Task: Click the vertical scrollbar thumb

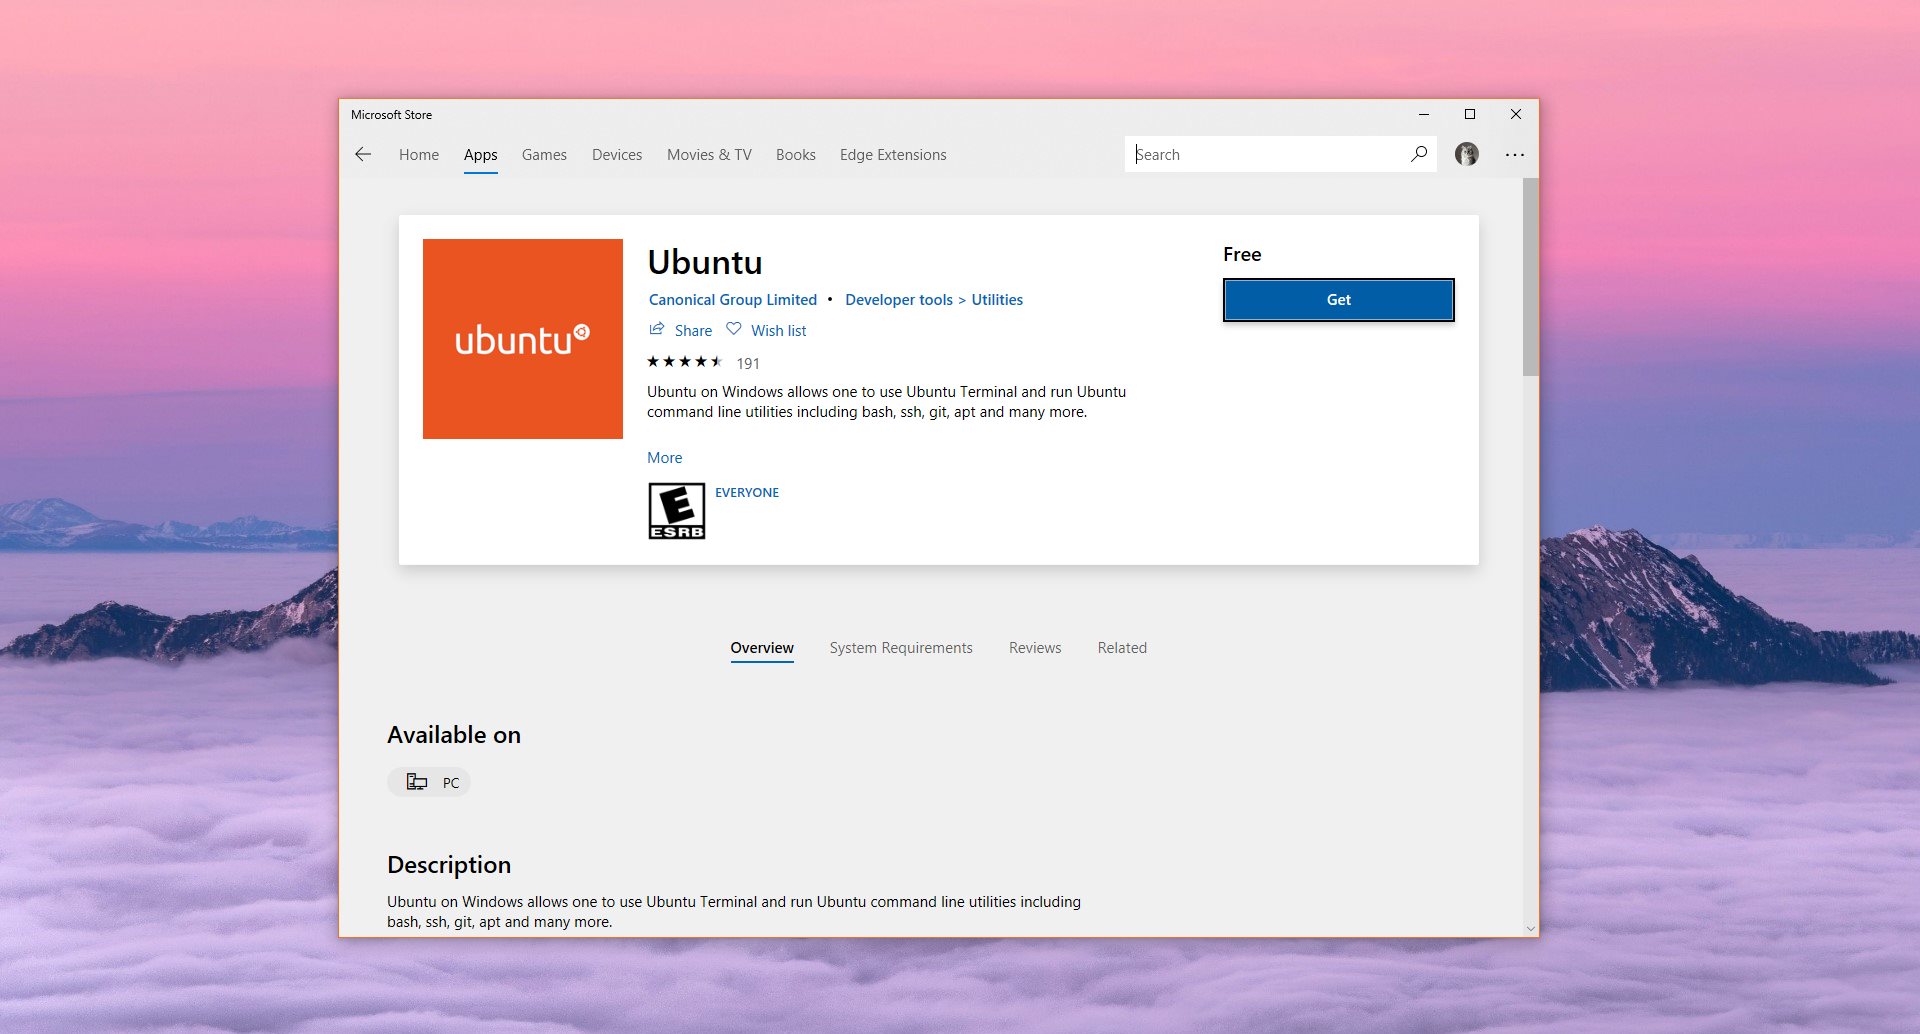Action: 1530,278
